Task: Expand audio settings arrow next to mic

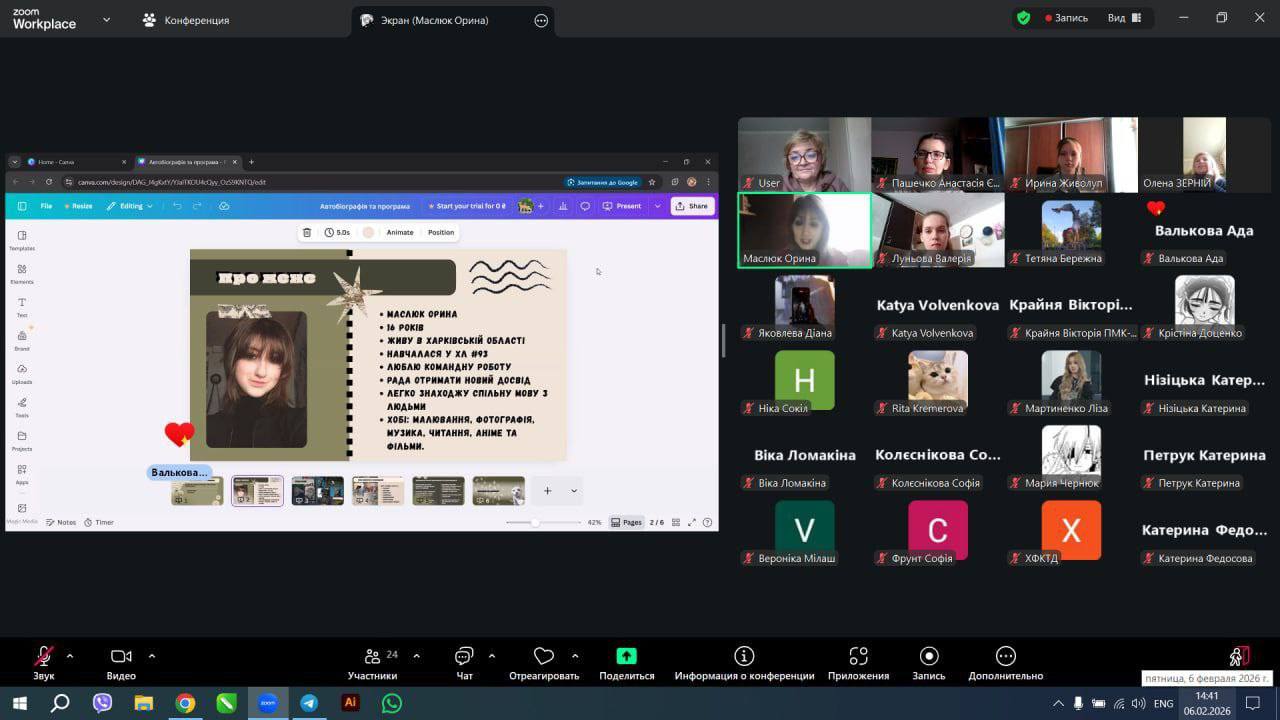Action: [70, 656]
